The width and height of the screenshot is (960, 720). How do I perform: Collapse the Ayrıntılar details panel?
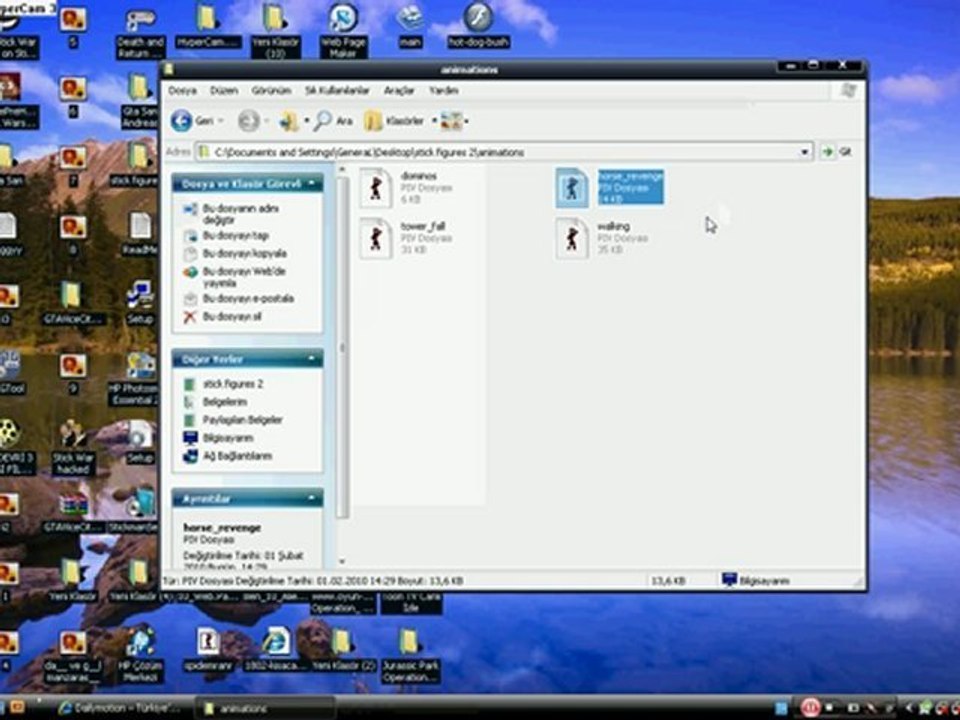[x=312, y=498]
